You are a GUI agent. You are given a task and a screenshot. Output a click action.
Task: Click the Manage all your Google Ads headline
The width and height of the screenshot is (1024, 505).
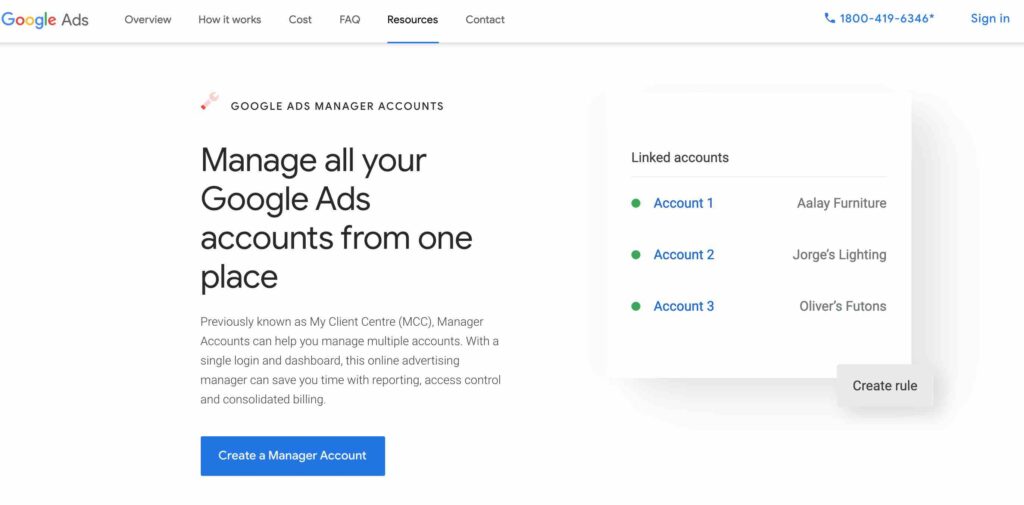[336, 218]
